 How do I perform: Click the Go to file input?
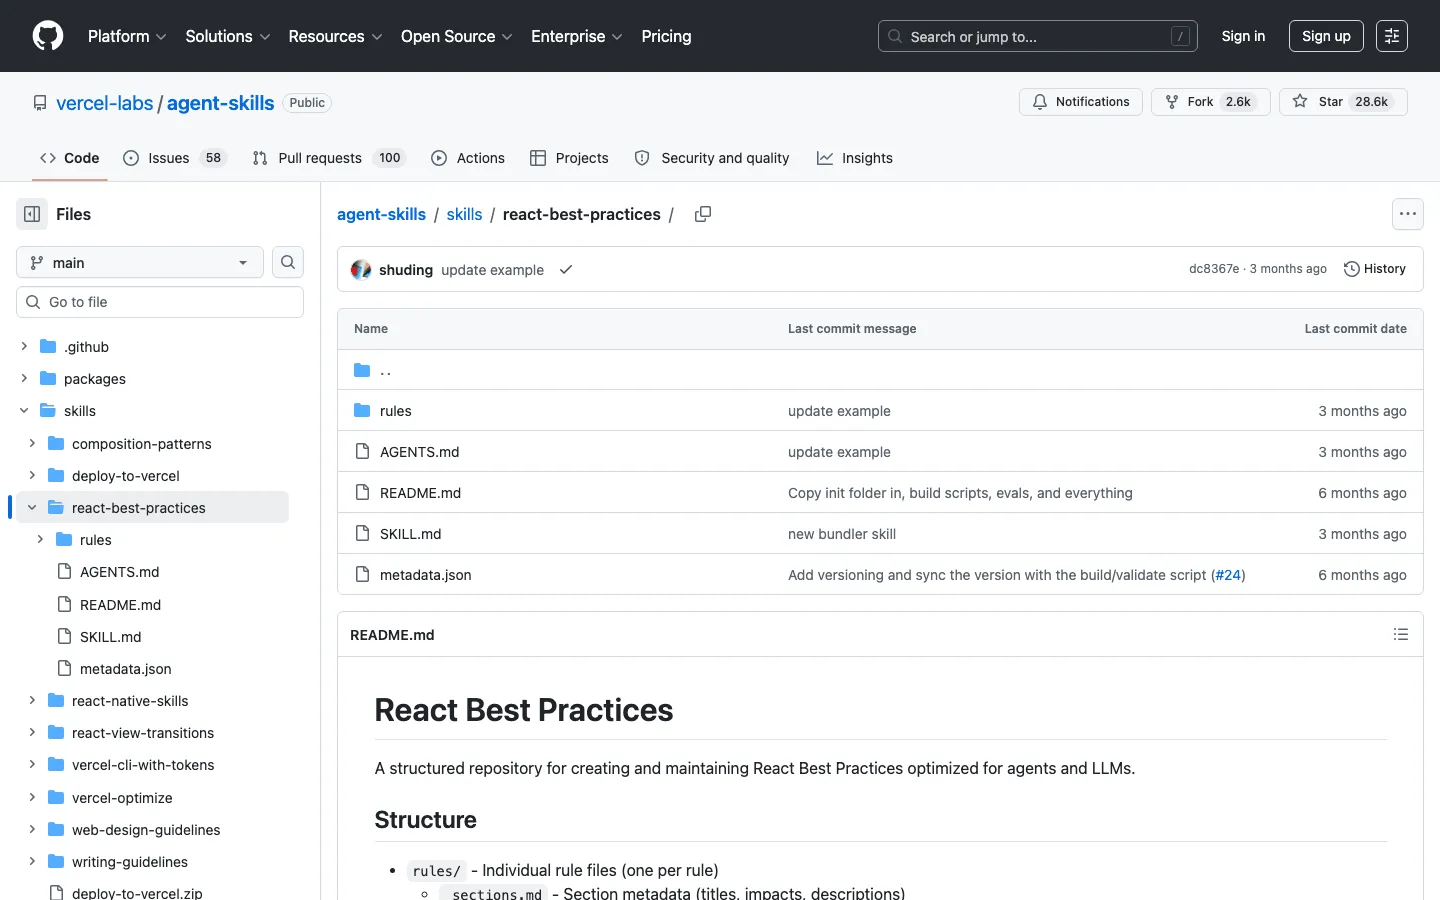(x=160, y=302)
